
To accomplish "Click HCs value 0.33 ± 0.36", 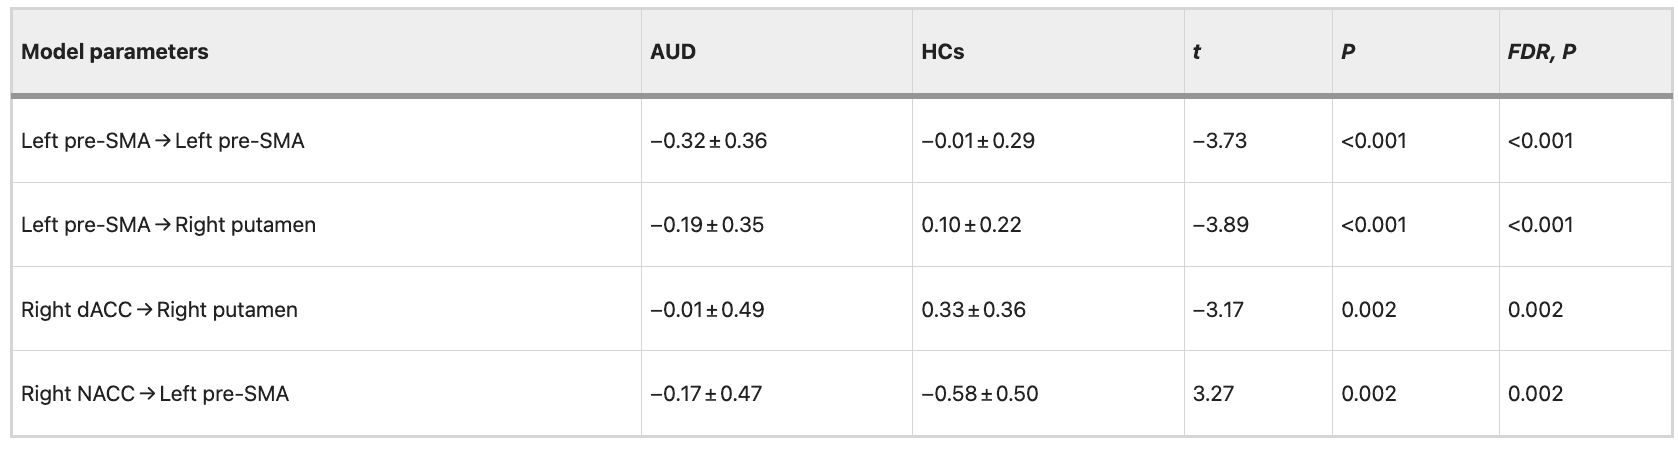I will [973, 310].
